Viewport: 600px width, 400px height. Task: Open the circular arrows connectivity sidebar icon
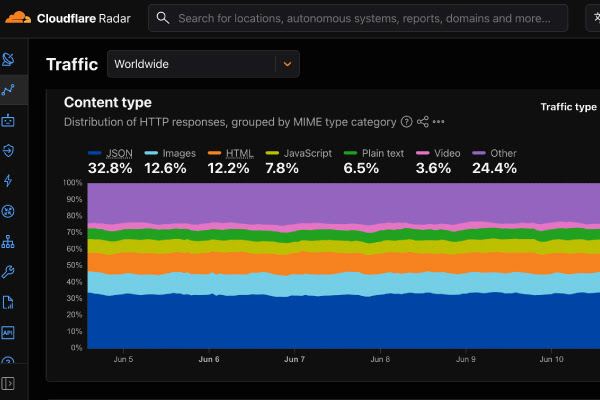(x=8, y=211)
